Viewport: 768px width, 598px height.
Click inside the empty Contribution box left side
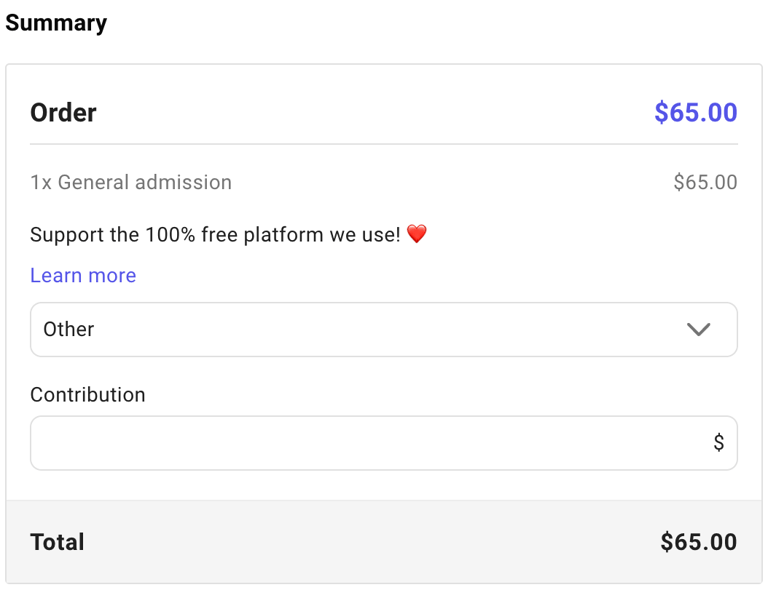click(196, 443)
